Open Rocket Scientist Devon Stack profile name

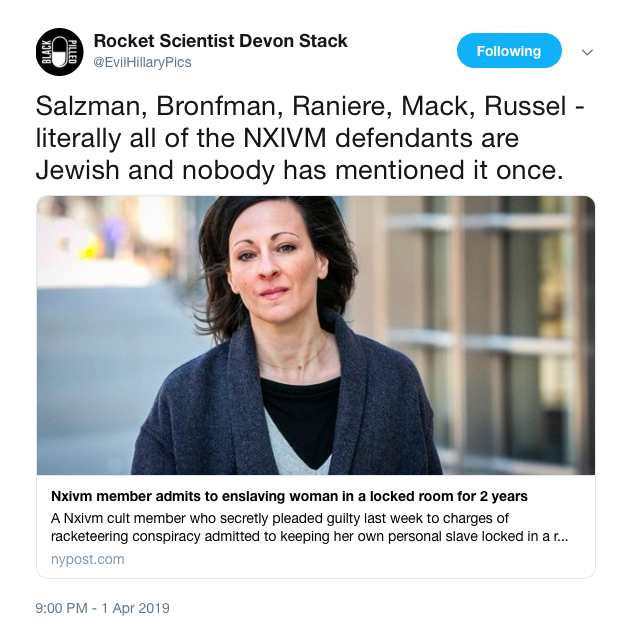[x=220, y=41]
